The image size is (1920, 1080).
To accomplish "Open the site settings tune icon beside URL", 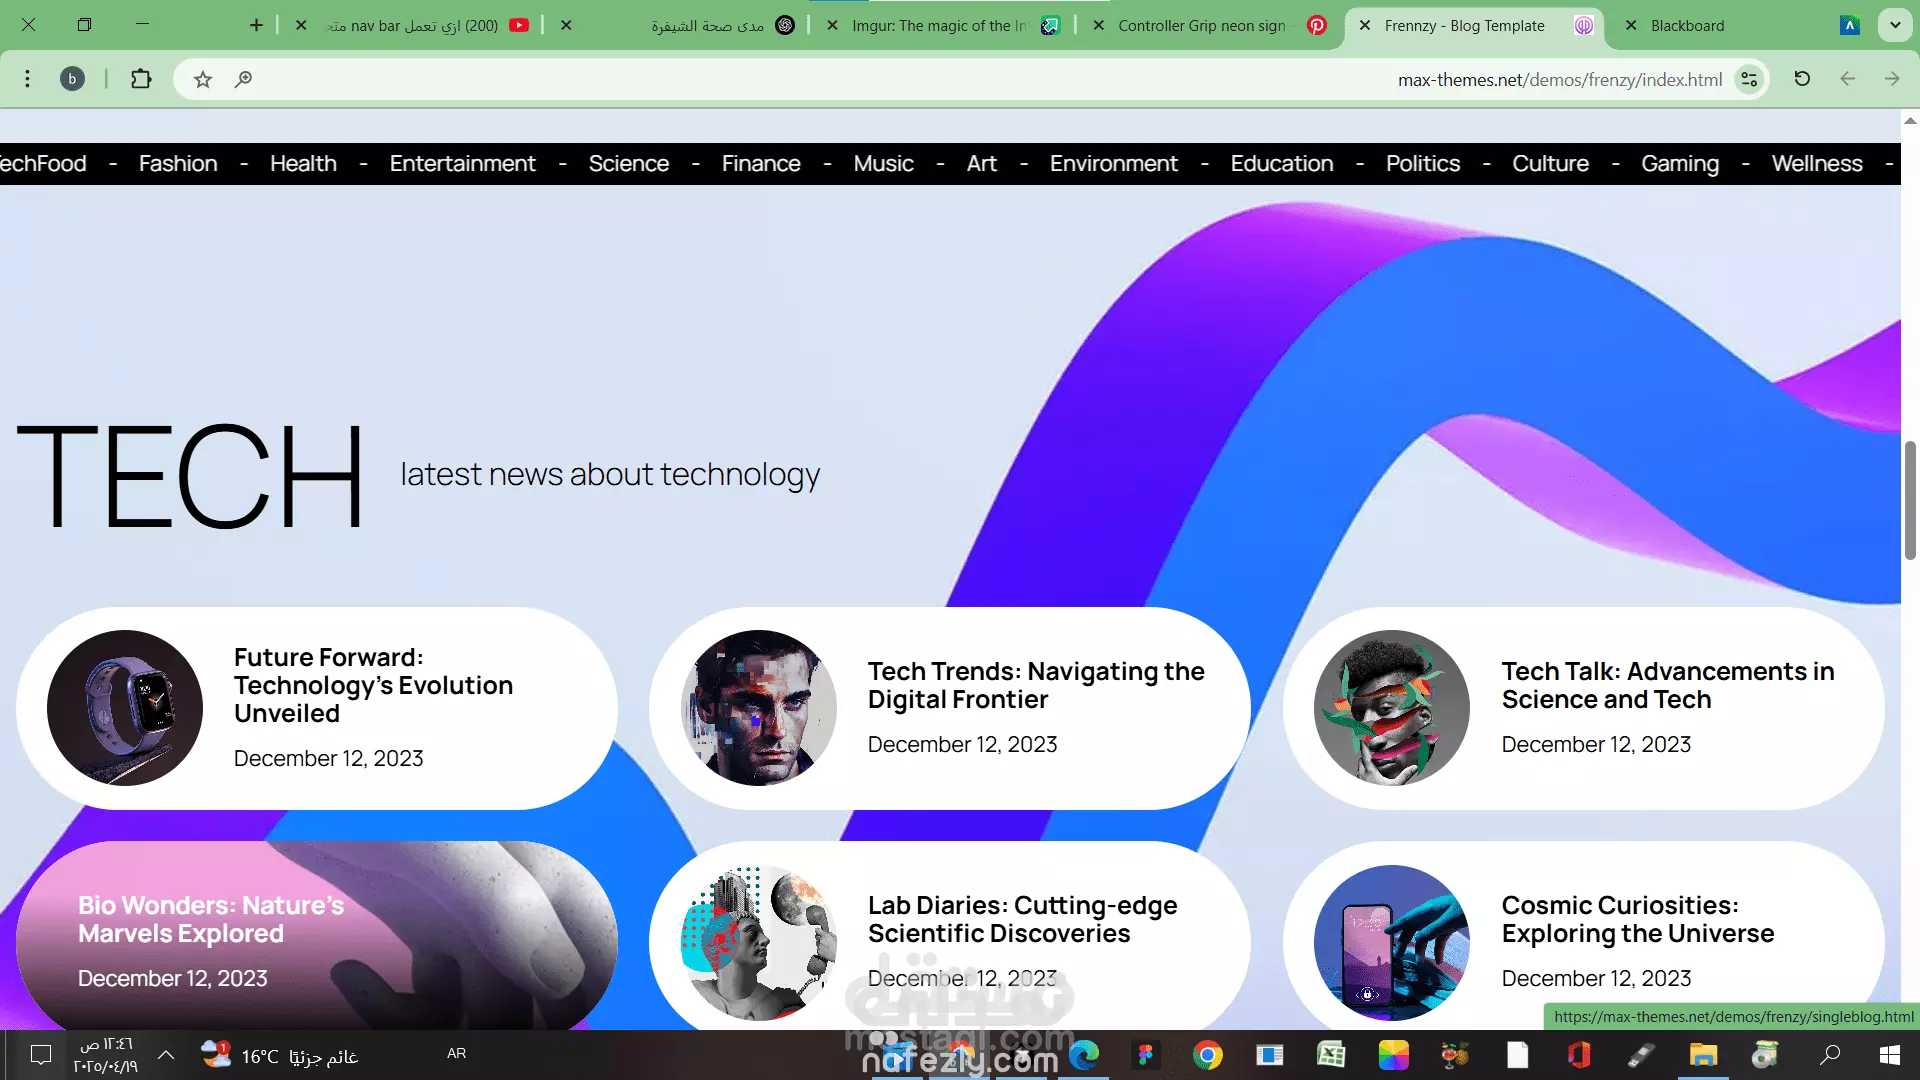I will 1749,79.
